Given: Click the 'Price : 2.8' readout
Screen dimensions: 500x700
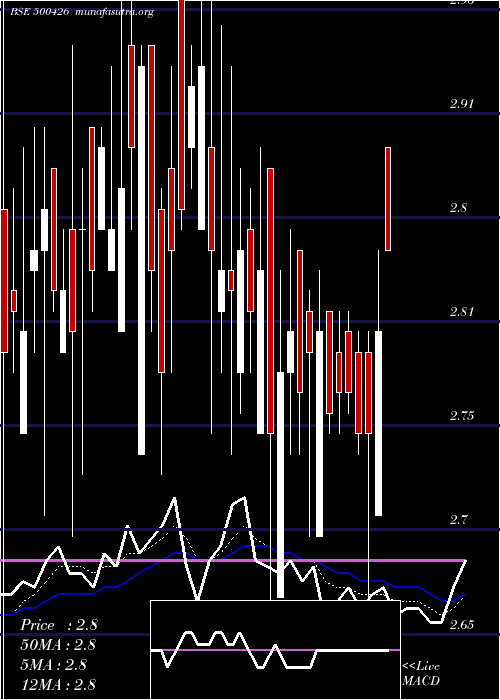Looking at the screenshot, I should point(58,625).
